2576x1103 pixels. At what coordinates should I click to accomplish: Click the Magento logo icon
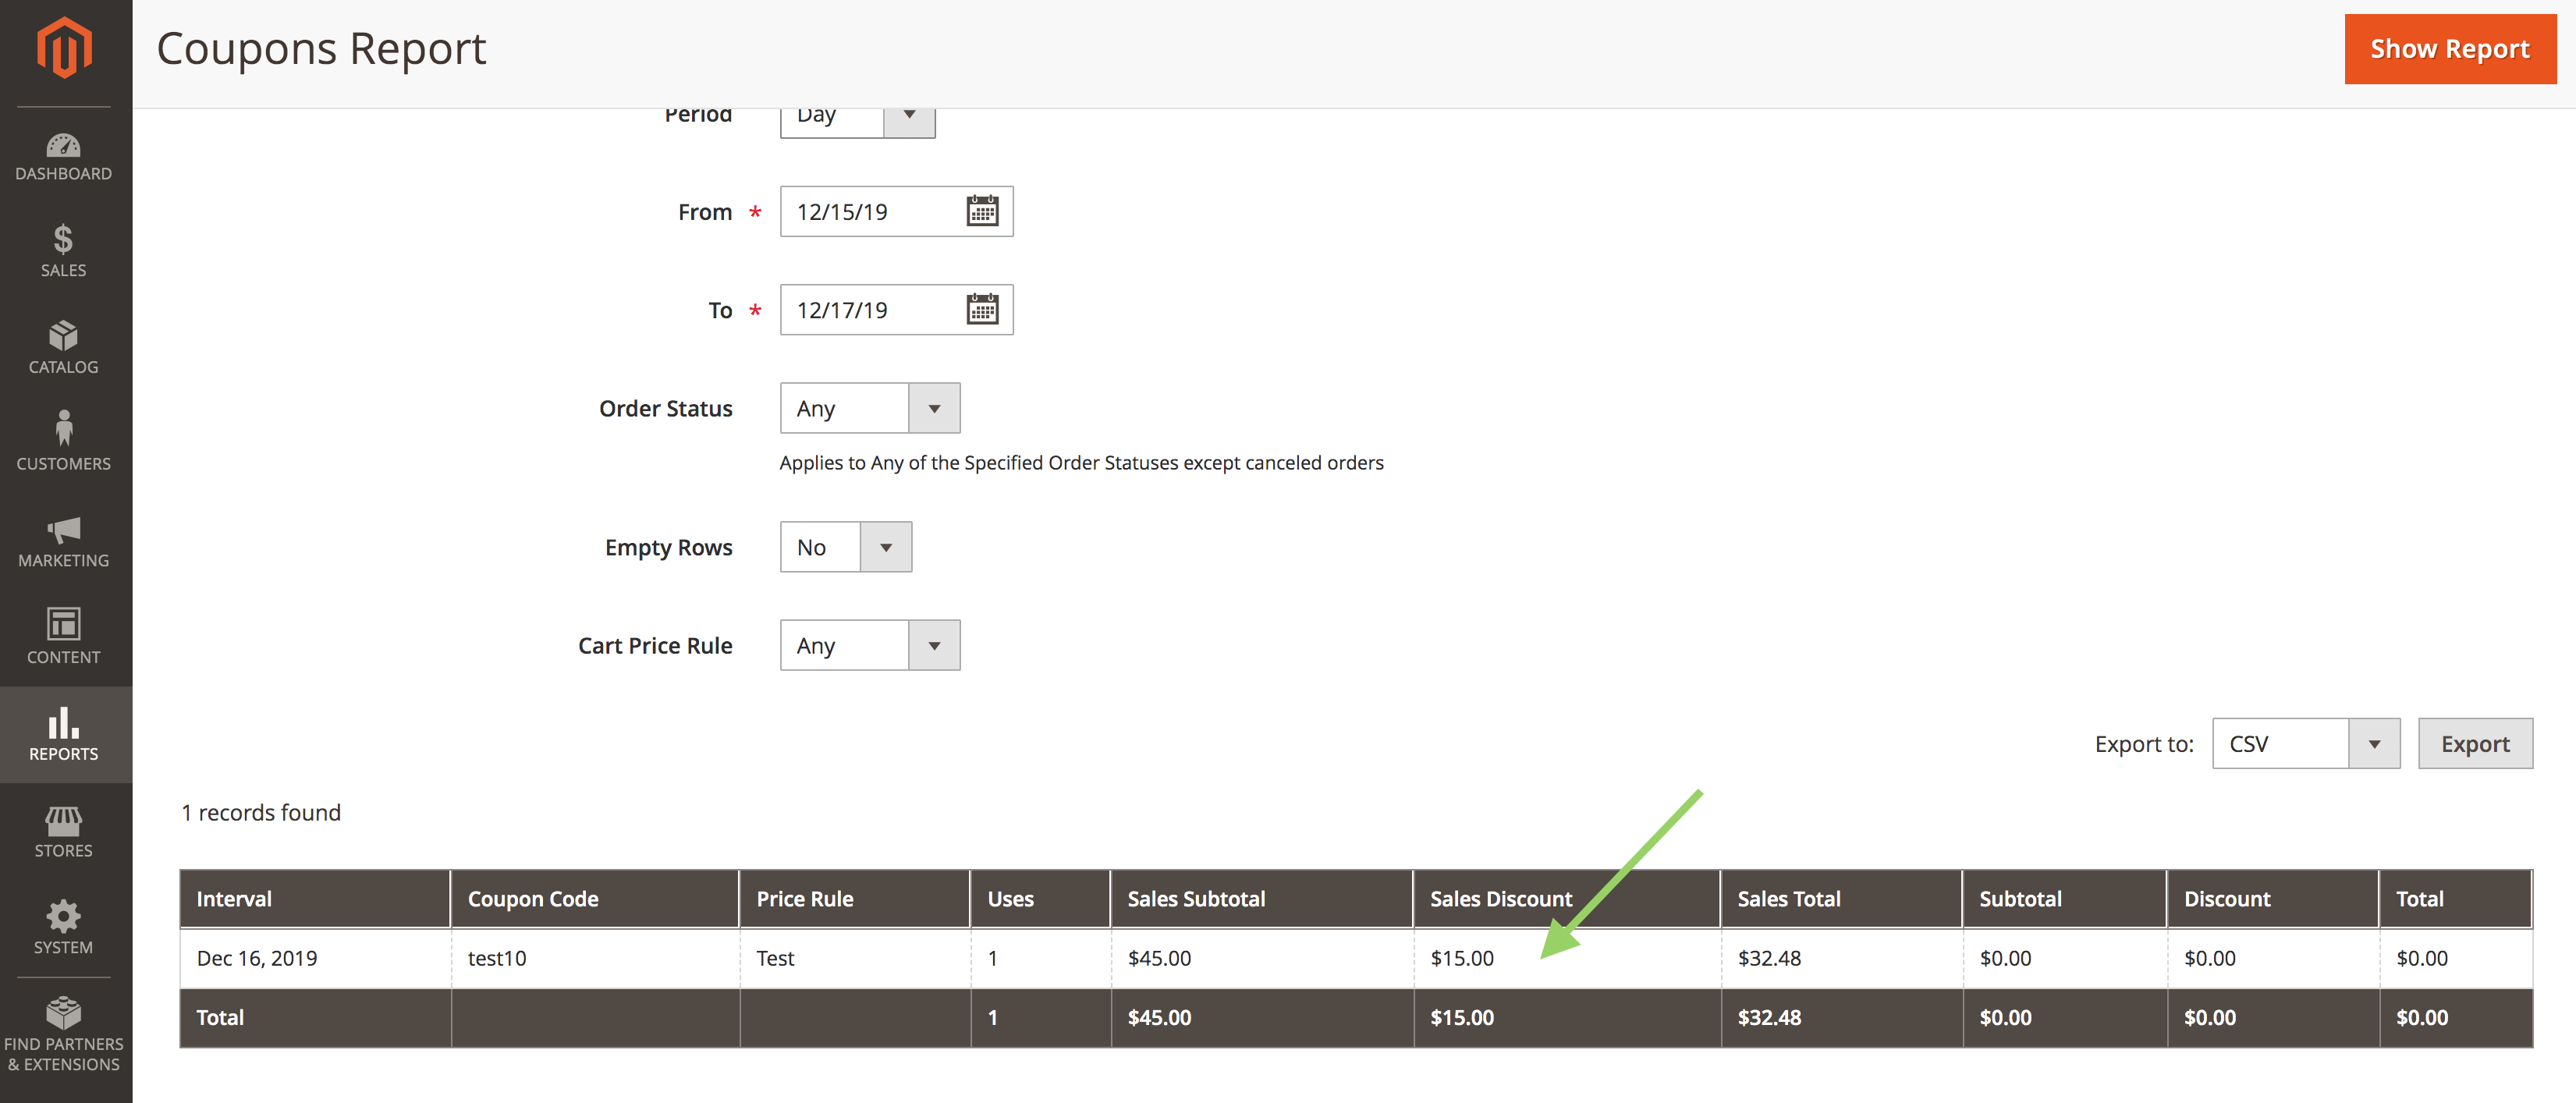pos(64,47)
